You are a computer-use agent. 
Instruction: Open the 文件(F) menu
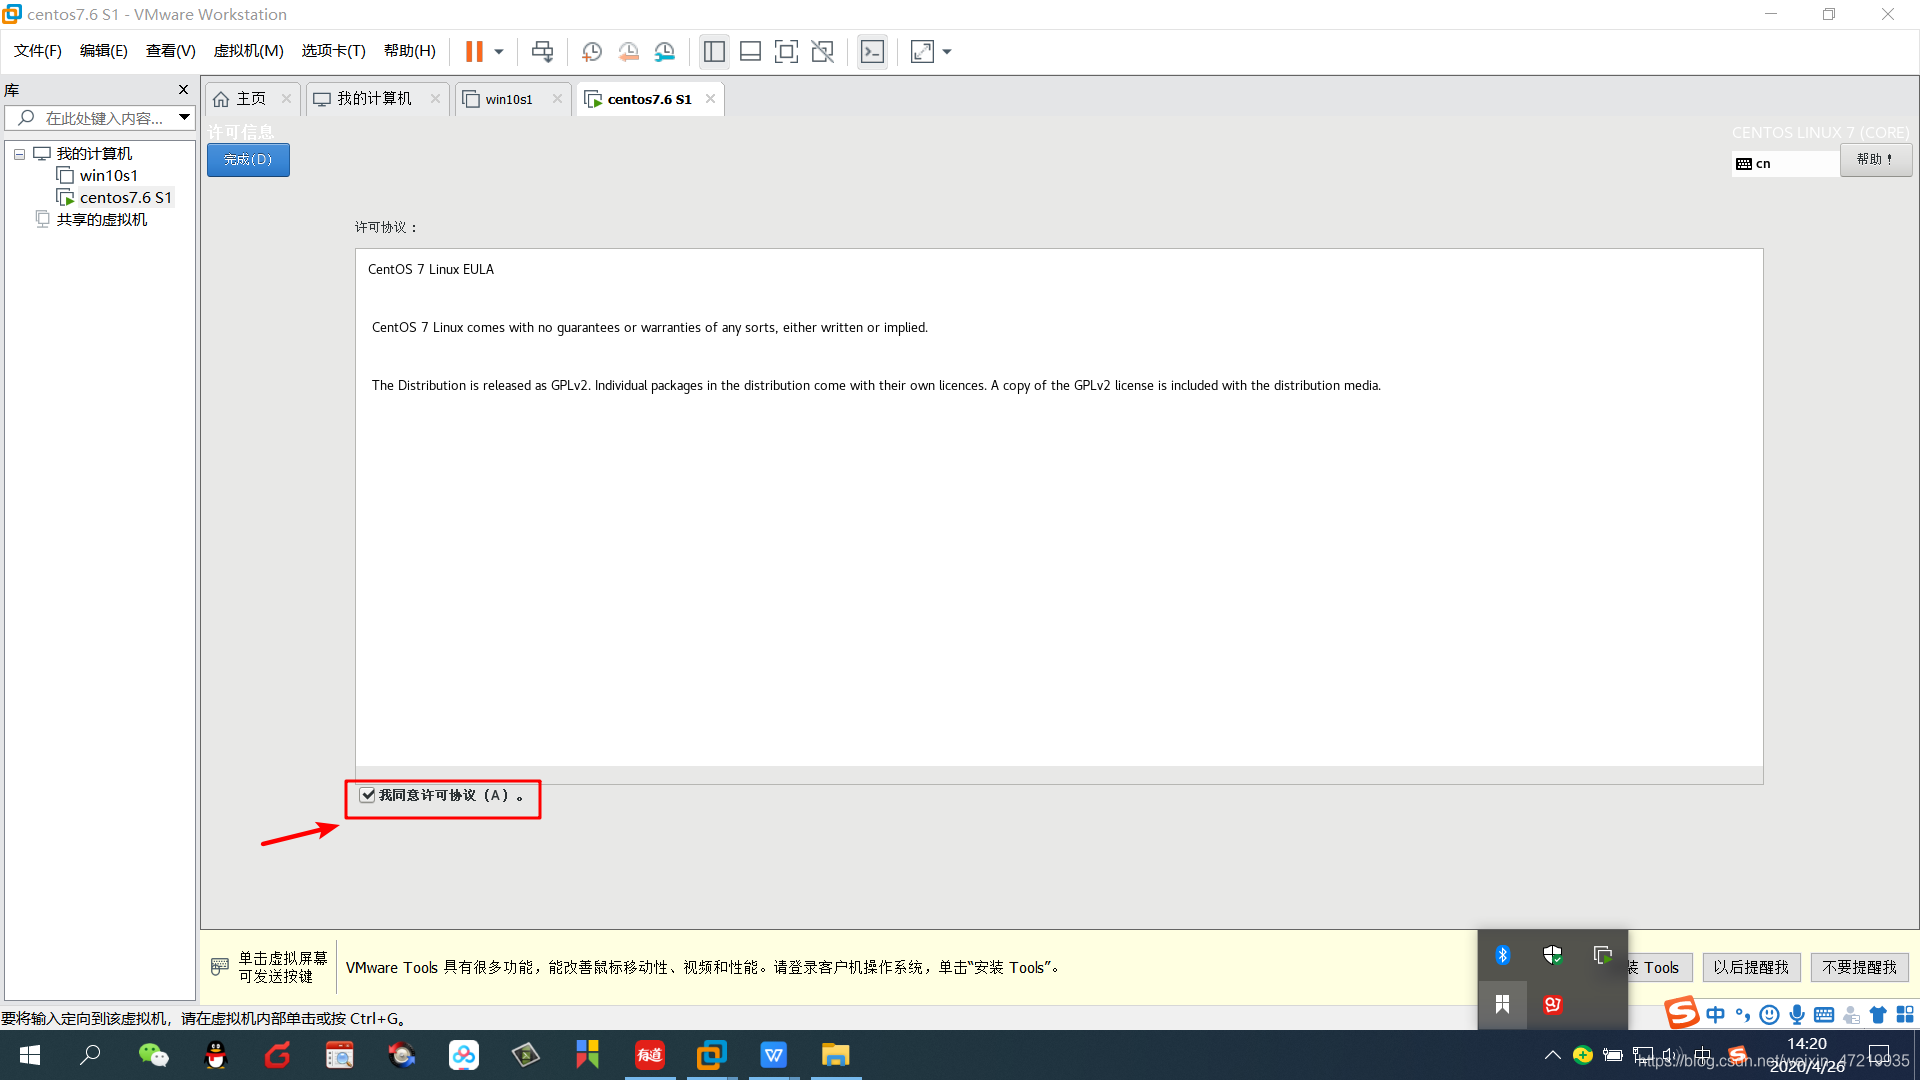point(38,51)
